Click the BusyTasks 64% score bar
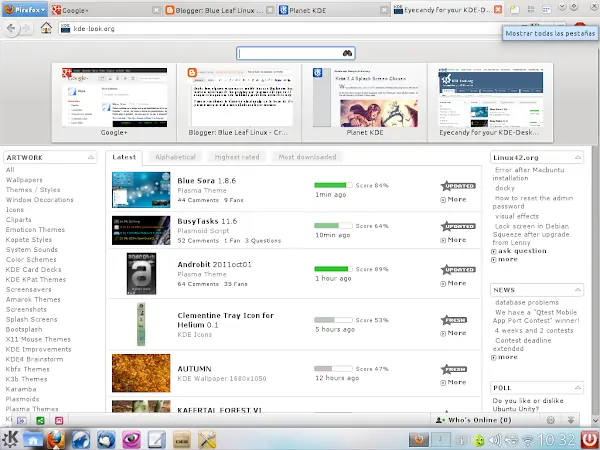 click(x=333, y=226)
